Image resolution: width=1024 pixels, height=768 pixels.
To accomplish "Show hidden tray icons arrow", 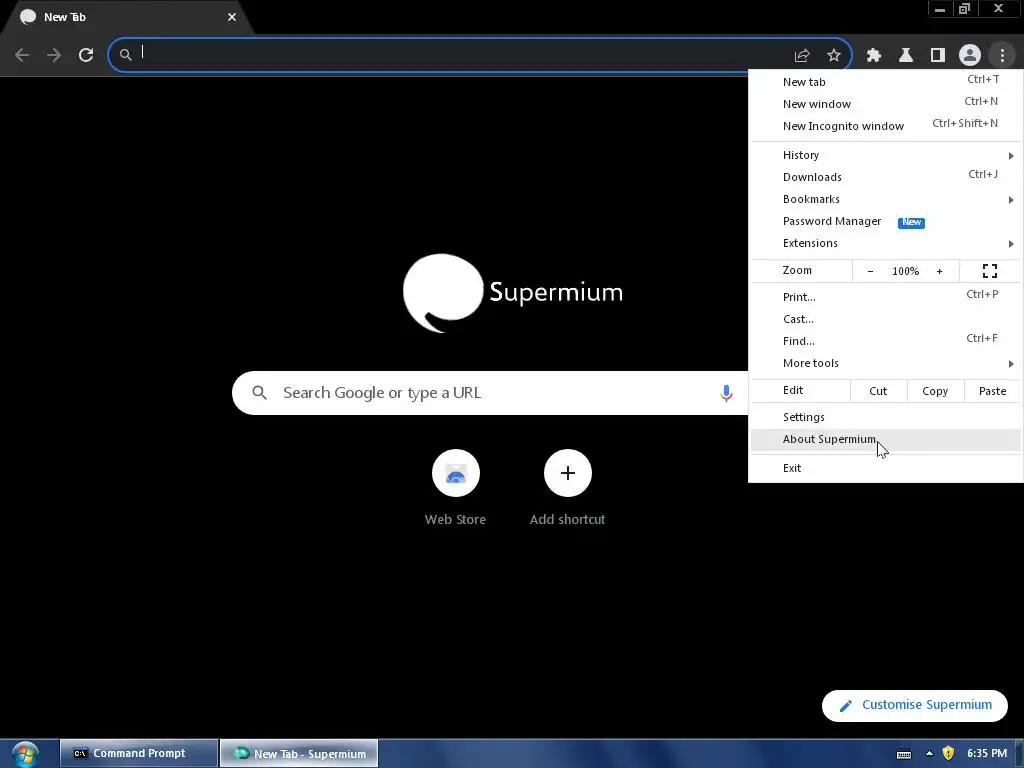I will pos(929,754).
